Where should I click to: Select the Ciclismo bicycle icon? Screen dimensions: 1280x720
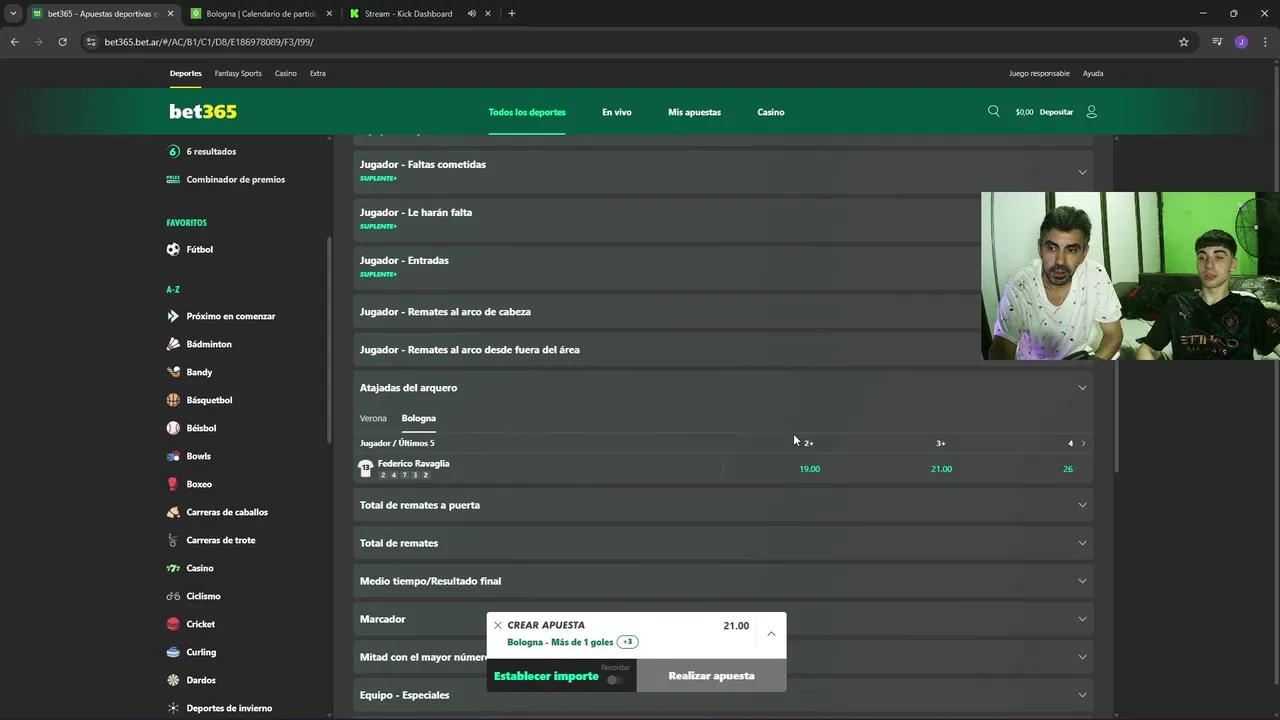[x=173, y=596]
